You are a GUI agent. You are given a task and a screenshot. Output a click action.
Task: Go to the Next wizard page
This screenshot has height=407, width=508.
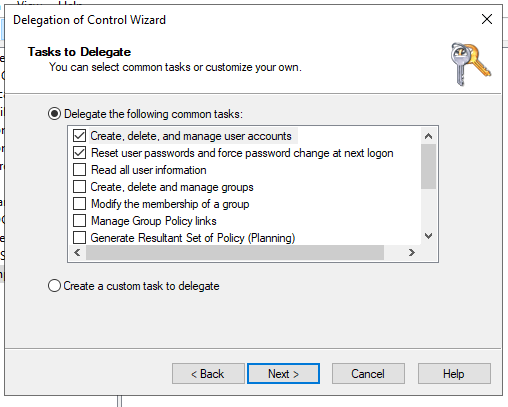coord(283,374)
